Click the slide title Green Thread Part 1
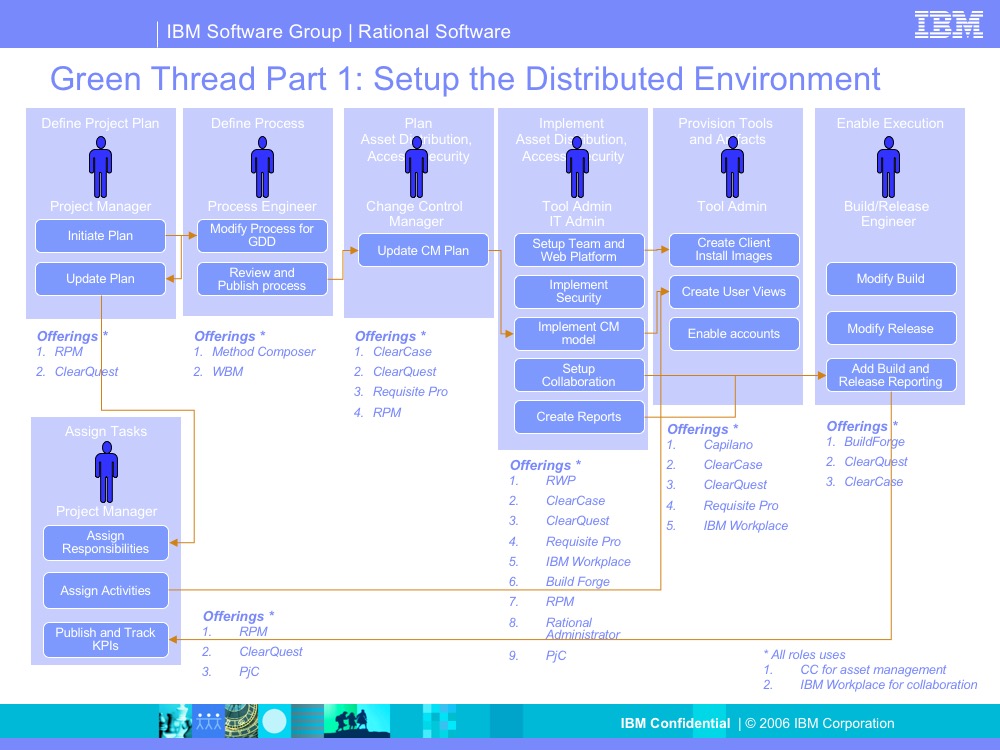This screenshot has width=1000, height=750. [x=465, y=79]
